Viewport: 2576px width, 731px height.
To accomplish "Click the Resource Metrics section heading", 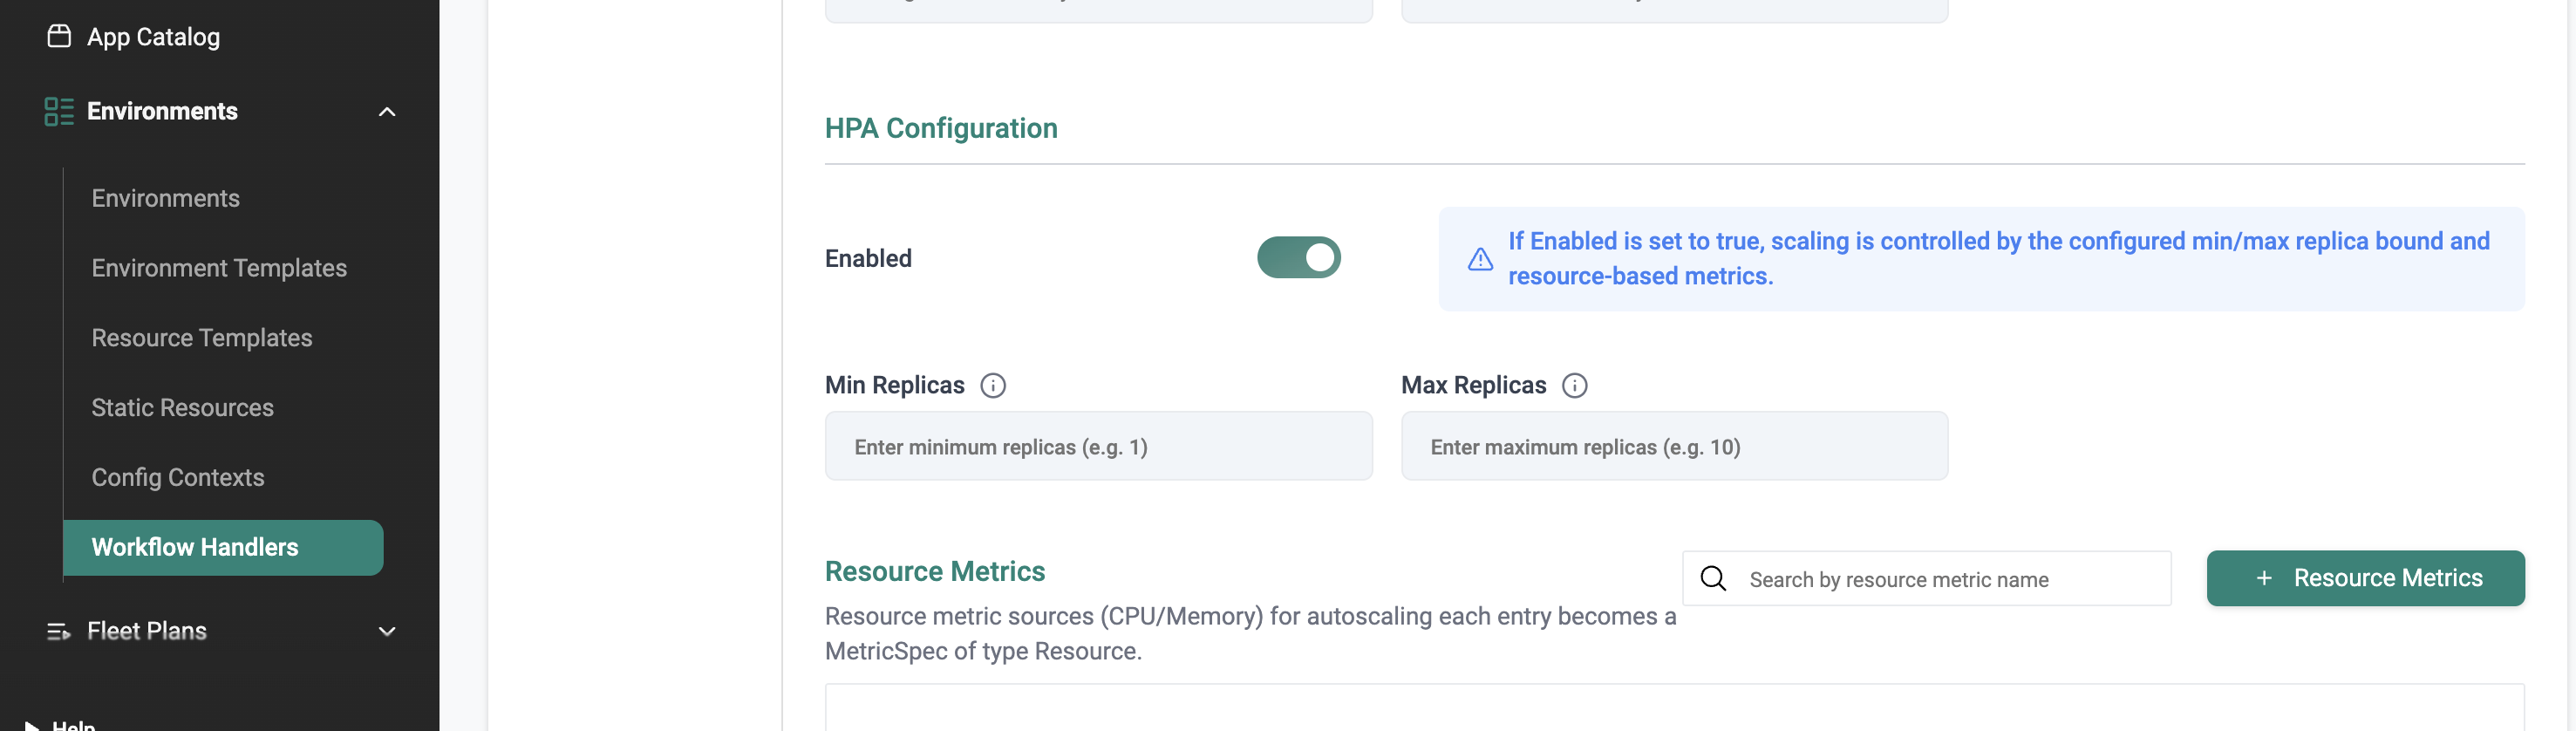I will coord(935,571).
